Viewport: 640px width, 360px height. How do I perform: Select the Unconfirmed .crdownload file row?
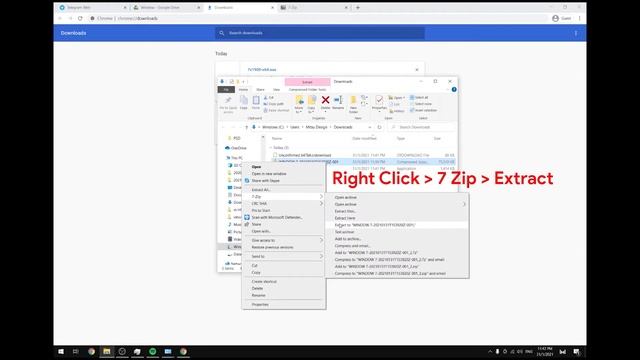pos(362,156)
